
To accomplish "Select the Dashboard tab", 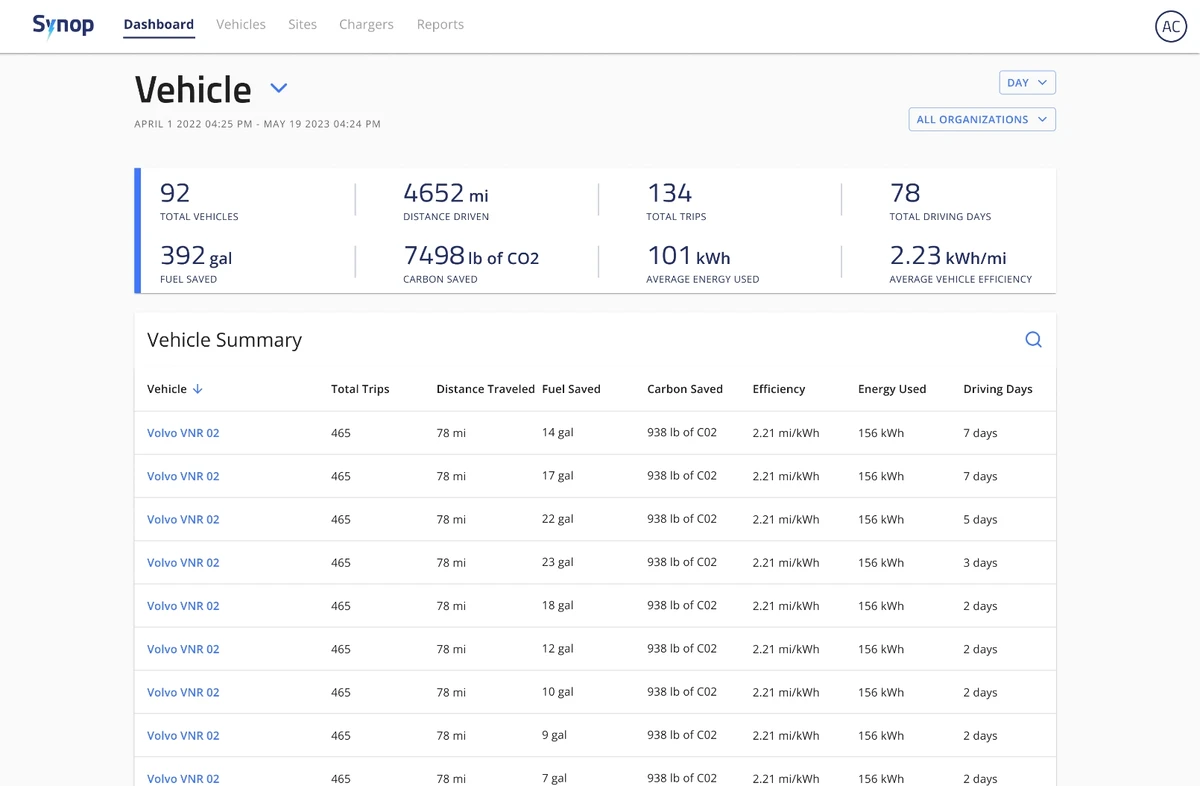I will (159, 24).
